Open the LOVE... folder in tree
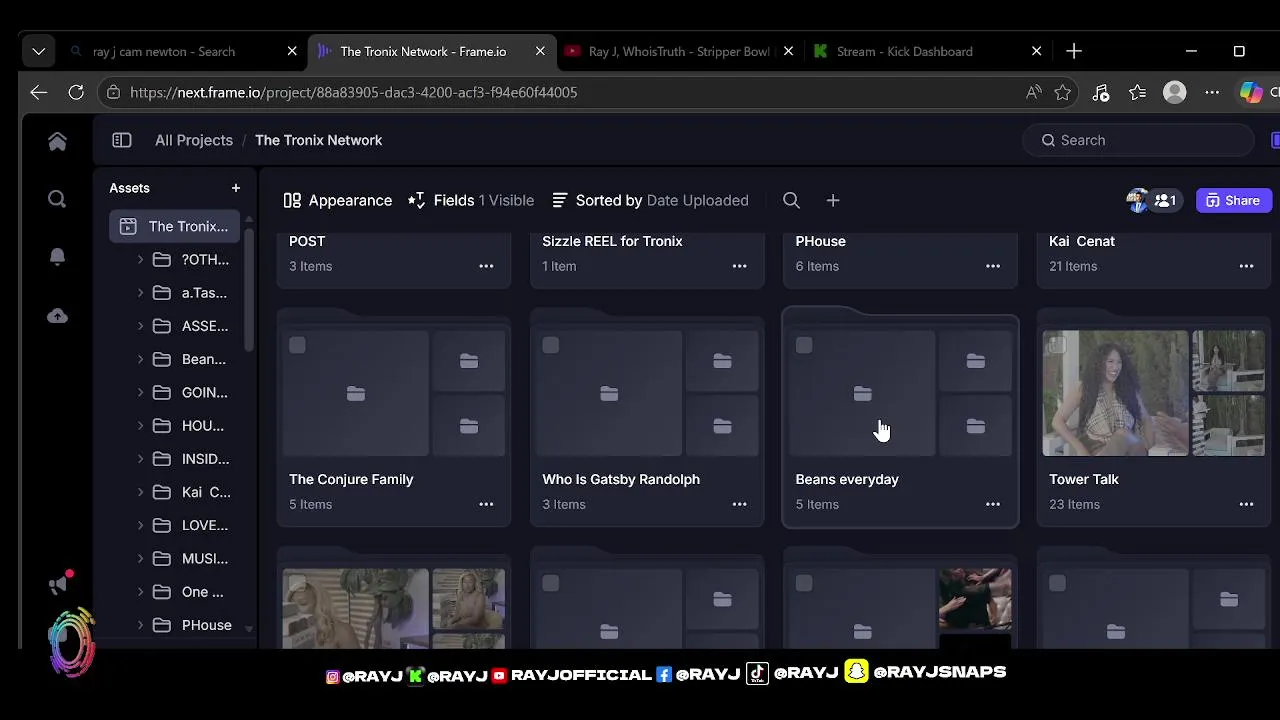This screenshot has width=1280, height=720. point(205,525)
